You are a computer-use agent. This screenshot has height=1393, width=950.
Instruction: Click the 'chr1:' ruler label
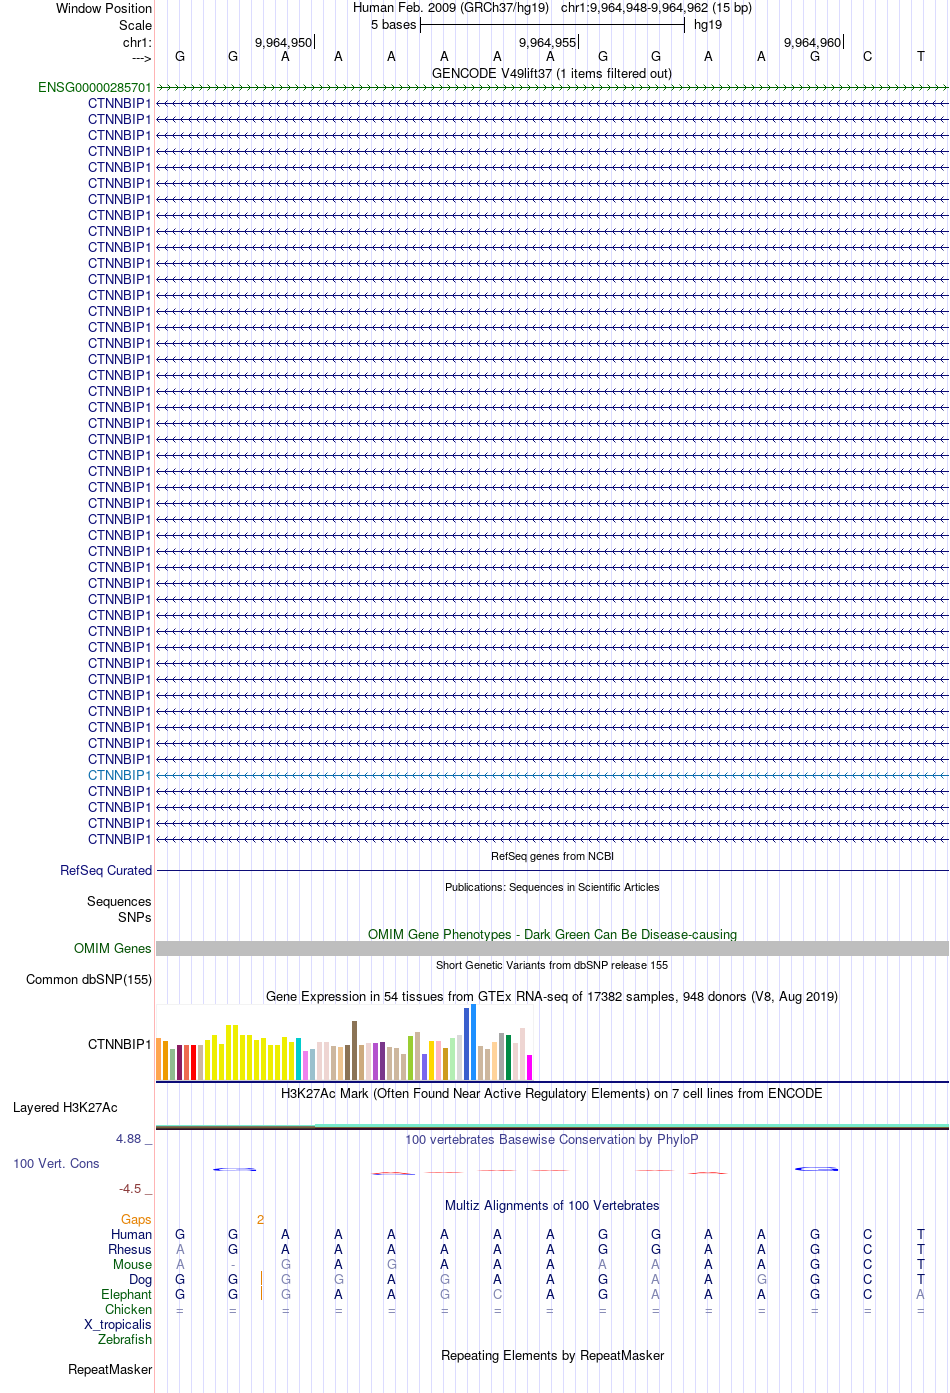(x=137, y=42)
